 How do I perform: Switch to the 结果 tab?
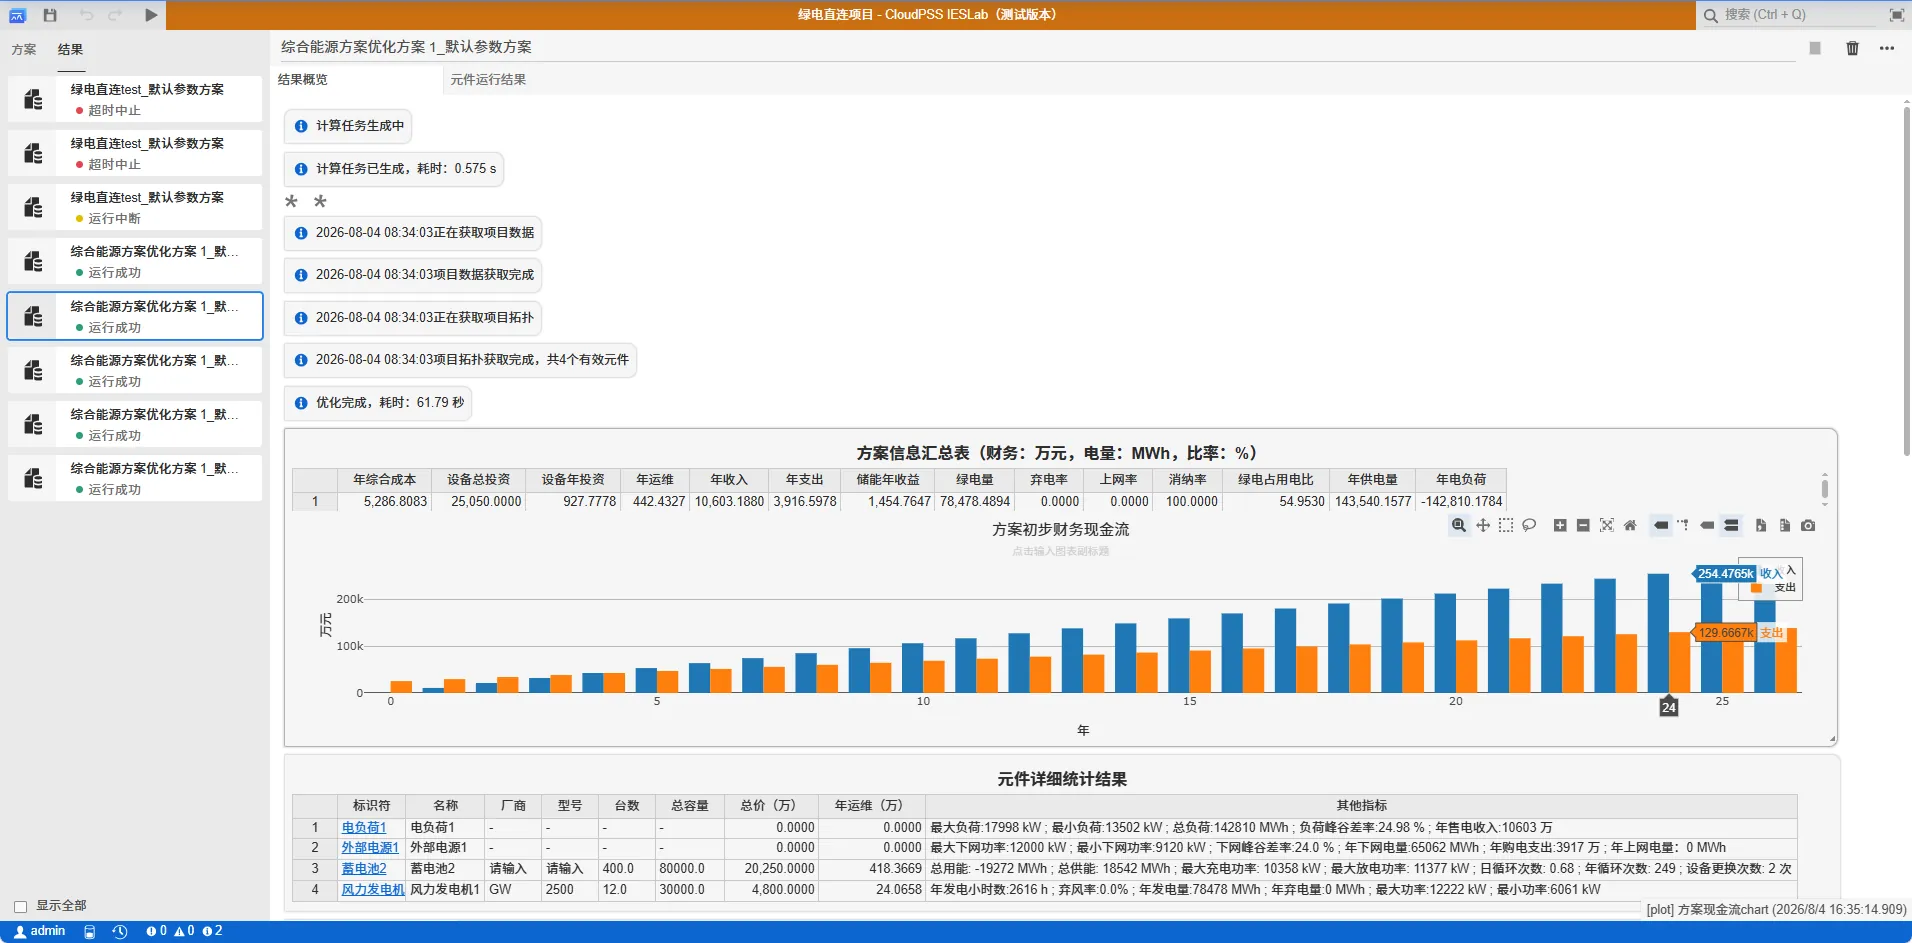(70, 49)
